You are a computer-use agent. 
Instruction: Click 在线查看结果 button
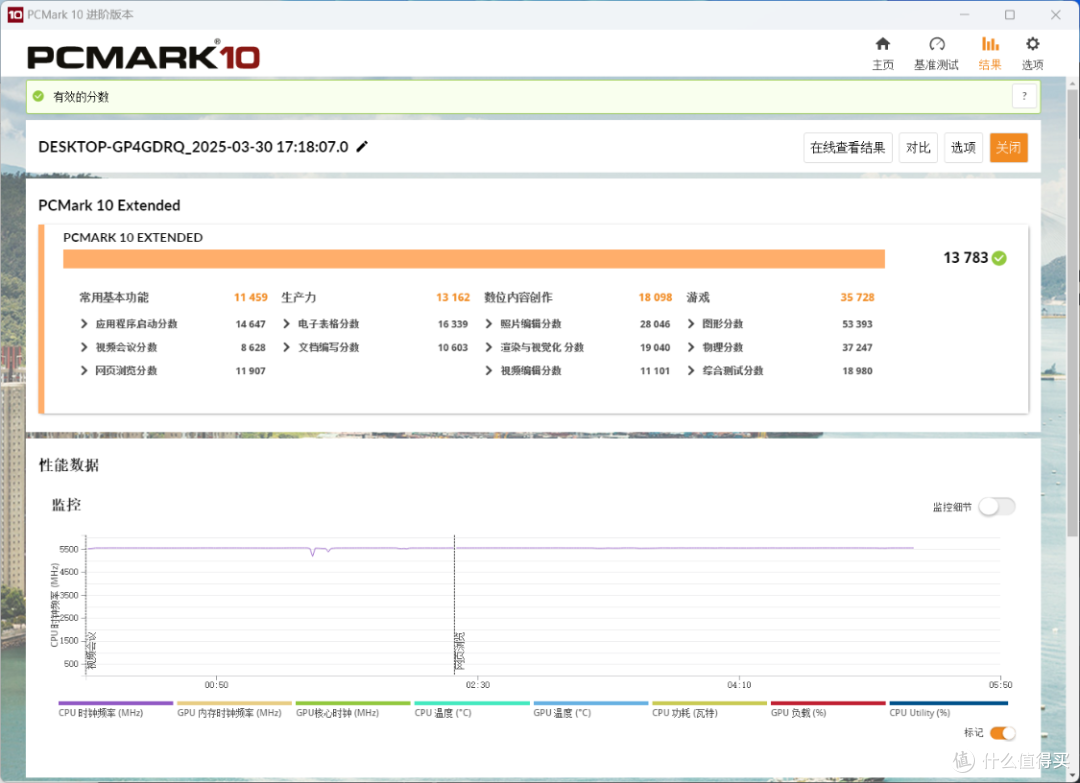tap(848, 147)
